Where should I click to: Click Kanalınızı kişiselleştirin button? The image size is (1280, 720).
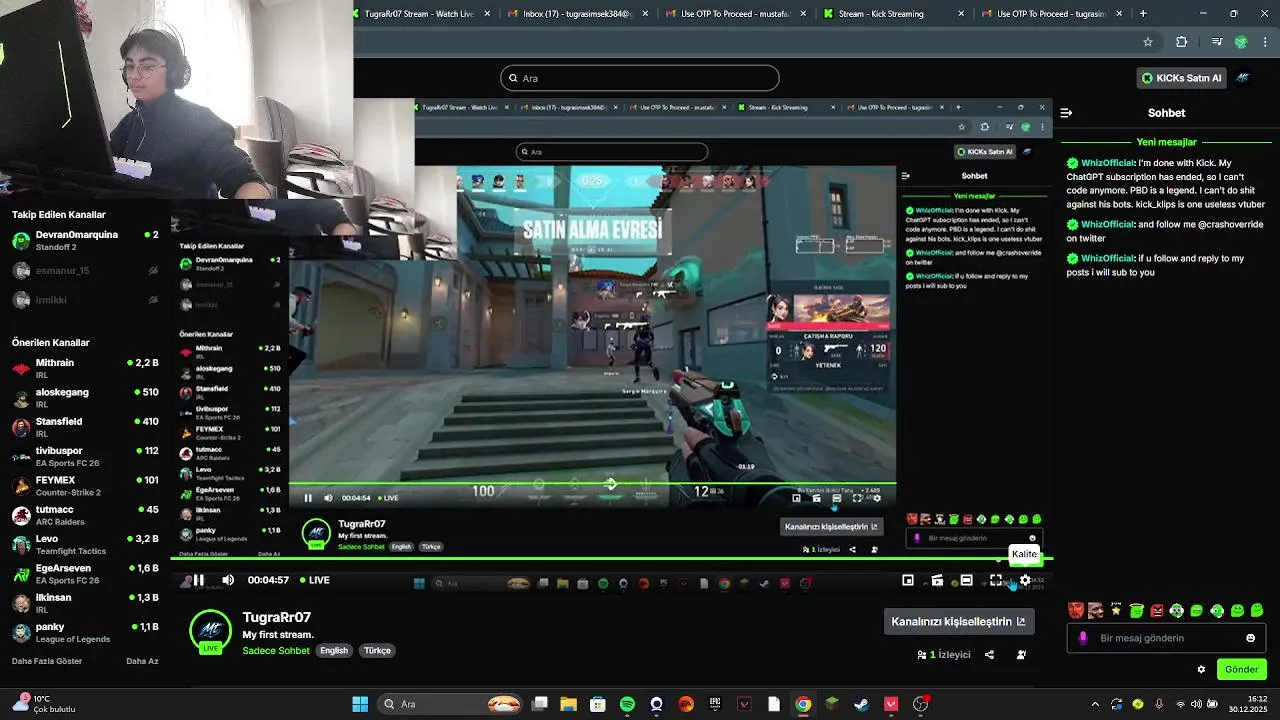[958, 621]
